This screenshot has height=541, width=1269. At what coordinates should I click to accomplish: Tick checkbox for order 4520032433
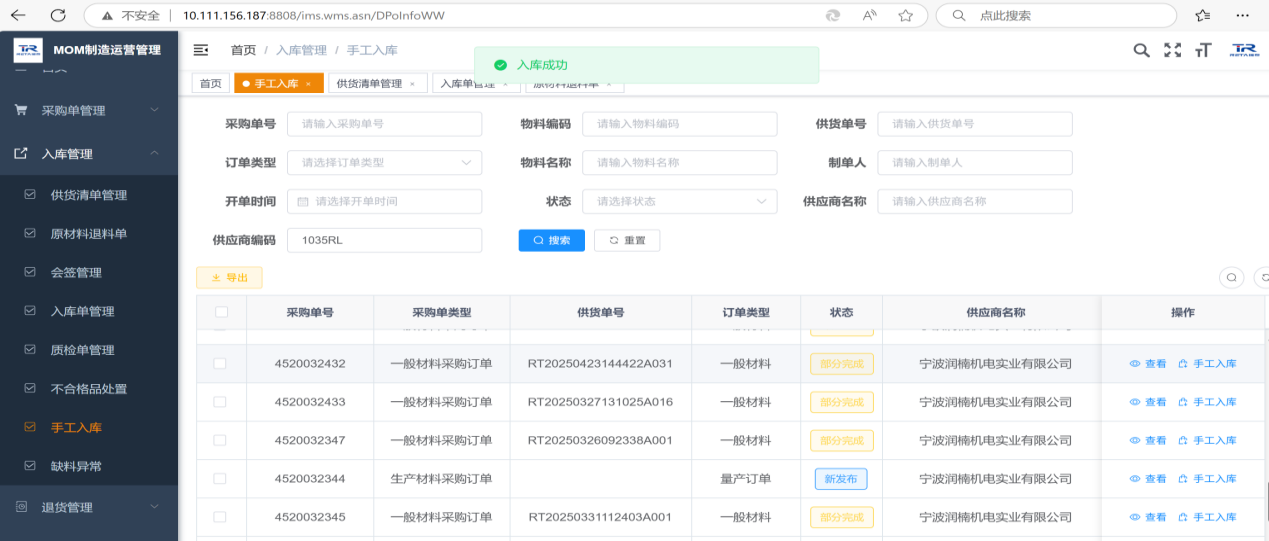coord(220,402)
